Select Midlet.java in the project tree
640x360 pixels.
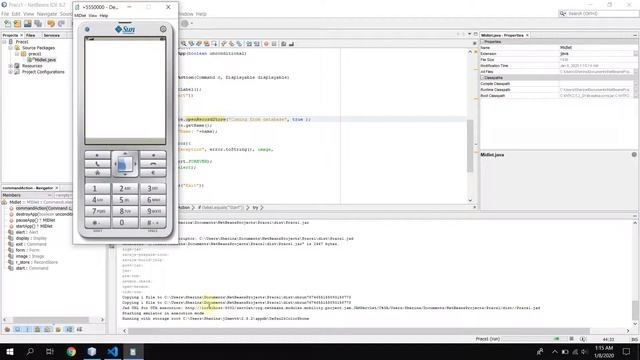45,60
